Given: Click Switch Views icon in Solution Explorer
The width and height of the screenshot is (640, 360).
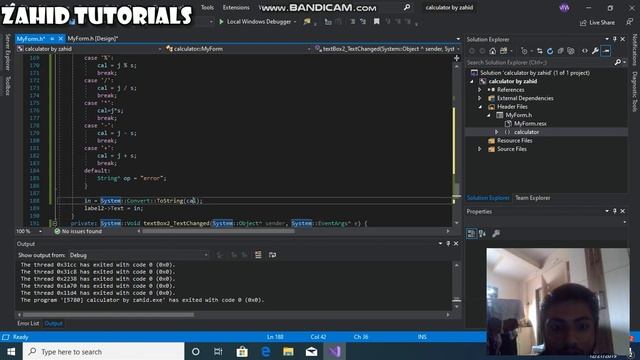Looking at the screenshot, I should 504,51.
